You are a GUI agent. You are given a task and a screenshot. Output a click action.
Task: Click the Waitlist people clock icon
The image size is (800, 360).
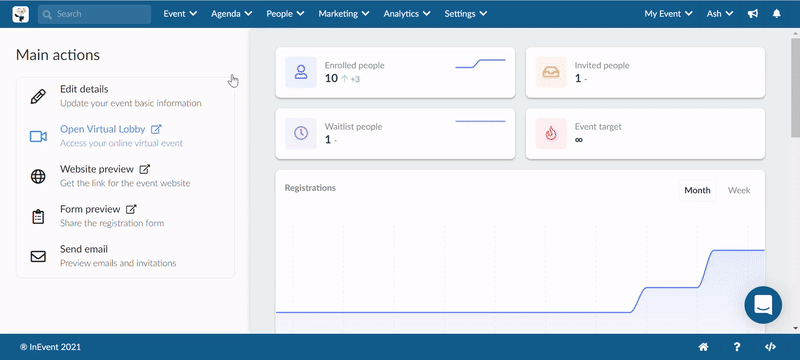tap(301, 134)
